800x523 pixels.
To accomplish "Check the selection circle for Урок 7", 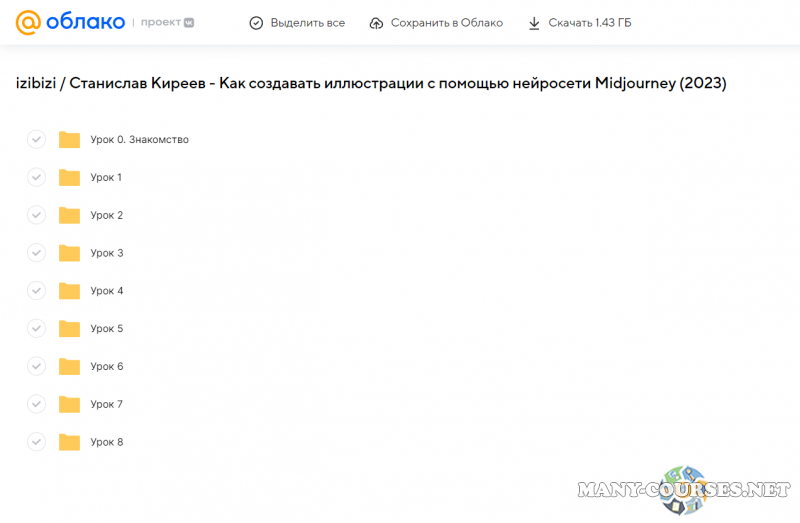I will point(37,404).
